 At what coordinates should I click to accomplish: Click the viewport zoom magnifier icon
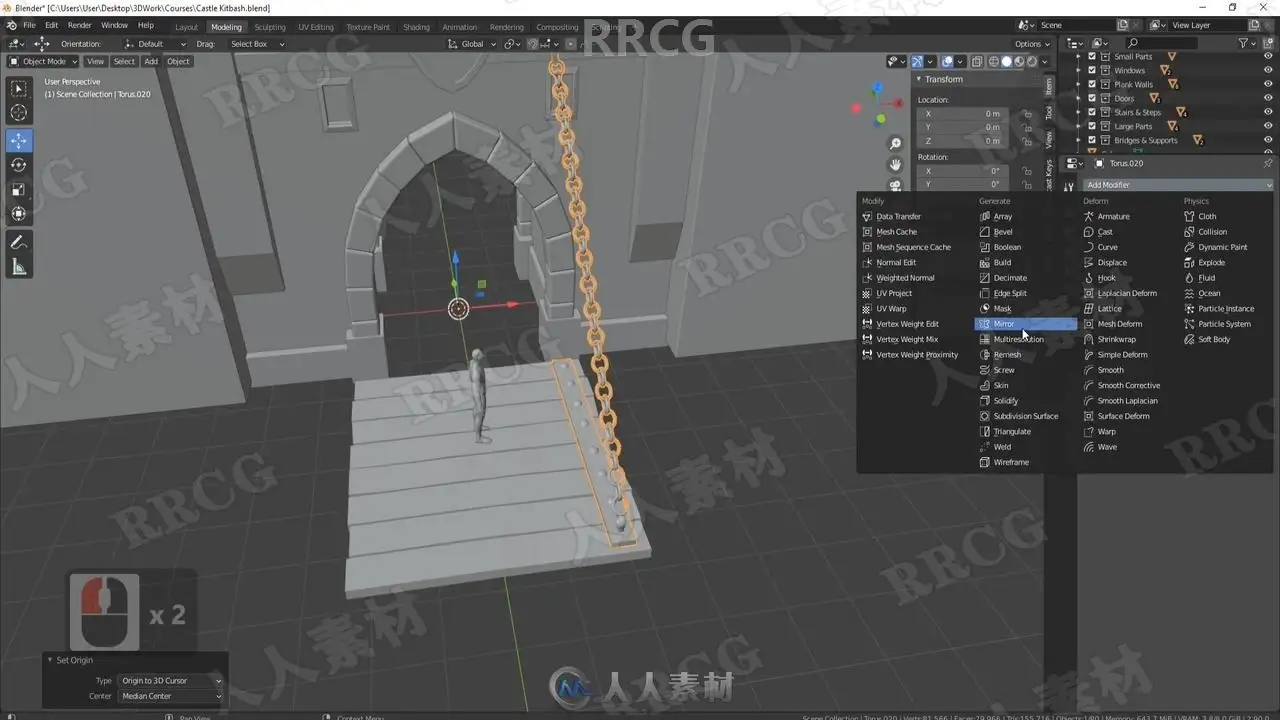895,144
